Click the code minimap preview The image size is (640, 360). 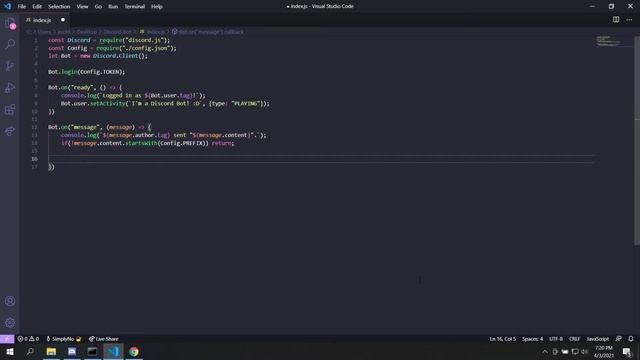tap(609, 41)
